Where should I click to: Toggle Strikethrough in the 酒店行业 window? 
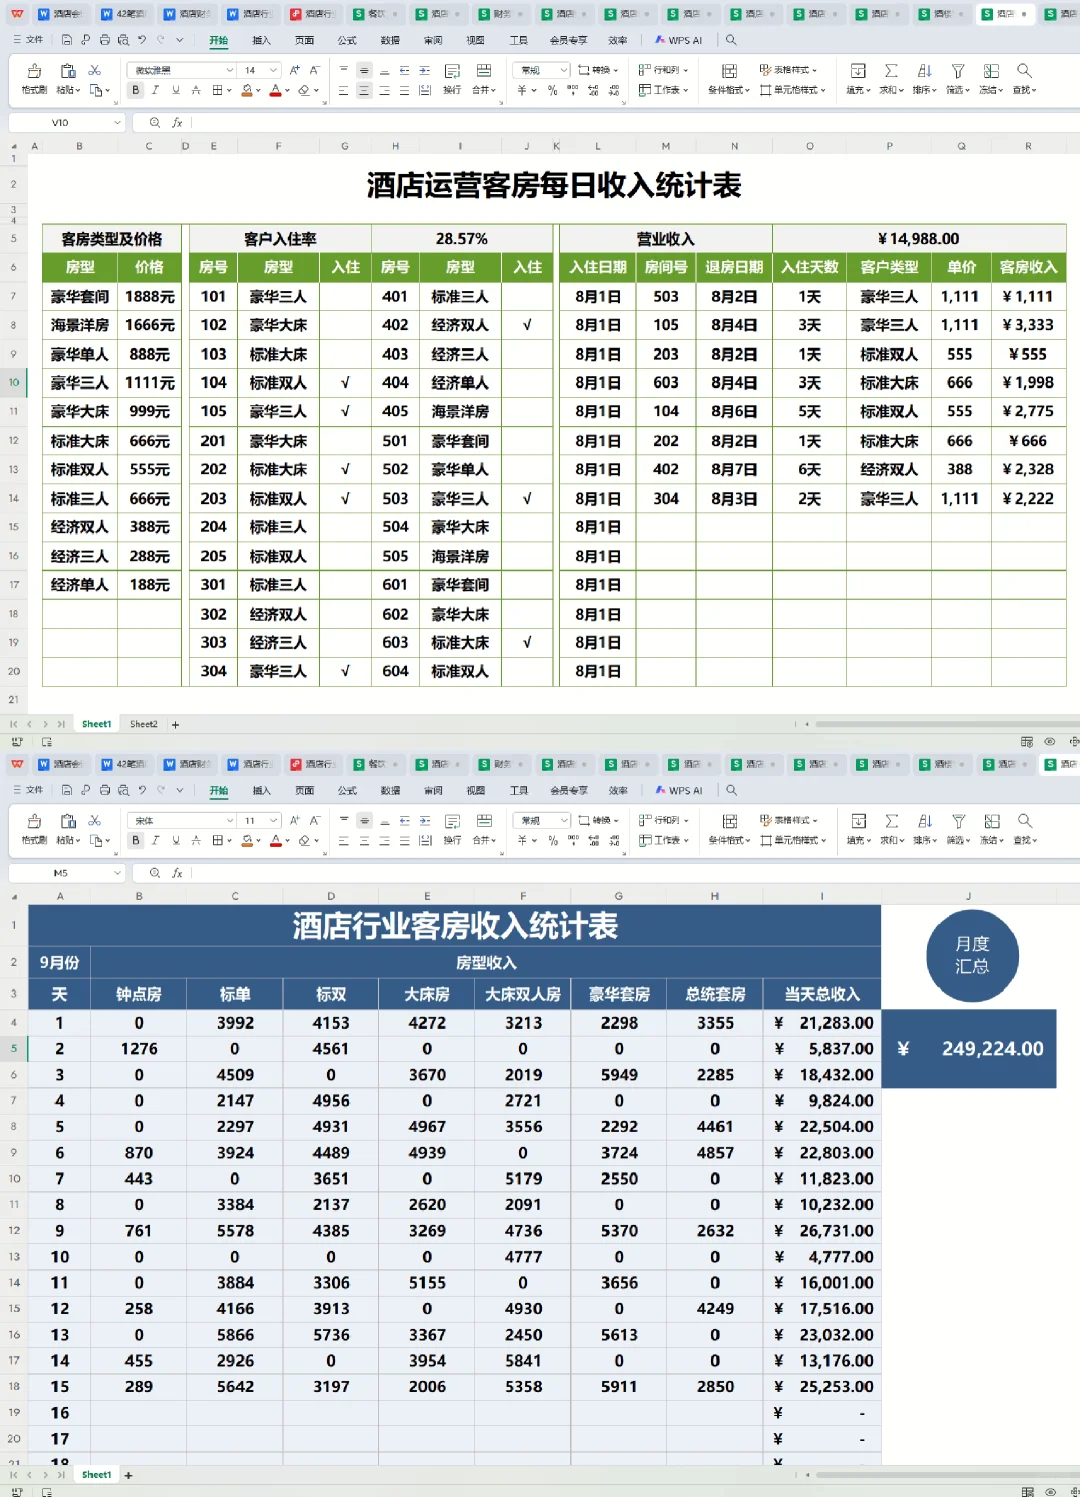196,840
